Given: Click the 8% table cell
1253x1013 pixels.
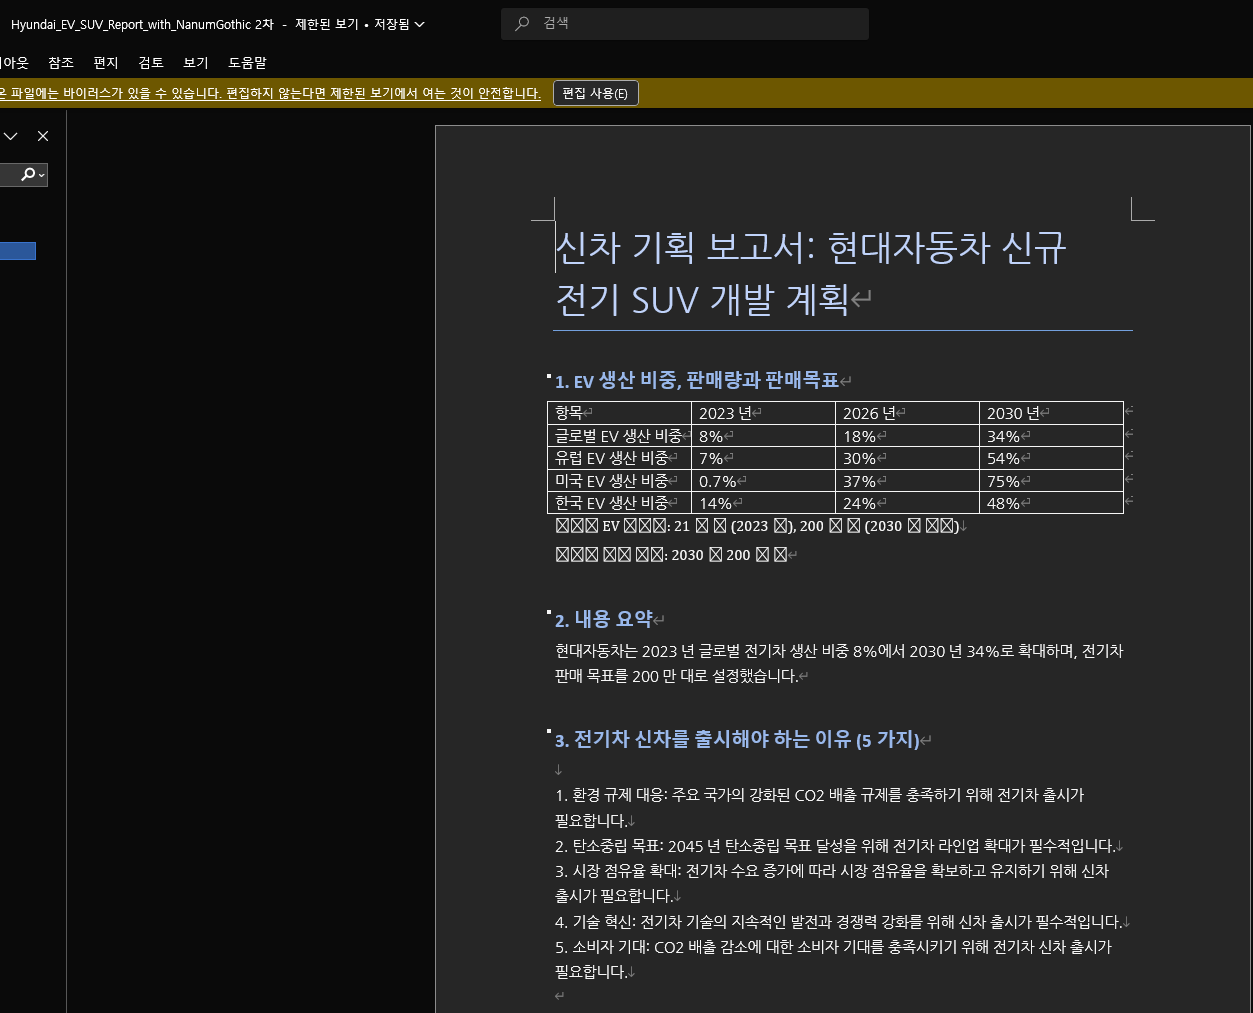Looking at the screenshot, I should click(x=763, y=436).
